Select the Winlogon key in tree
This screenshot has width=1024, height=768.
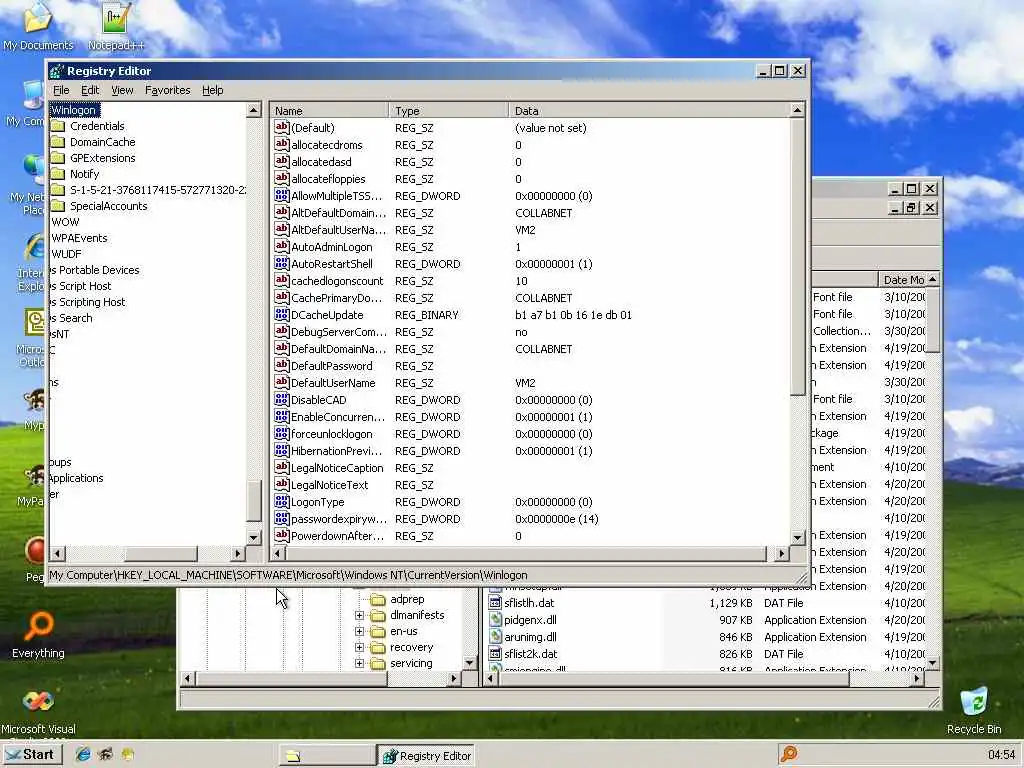tap(74, 110)
